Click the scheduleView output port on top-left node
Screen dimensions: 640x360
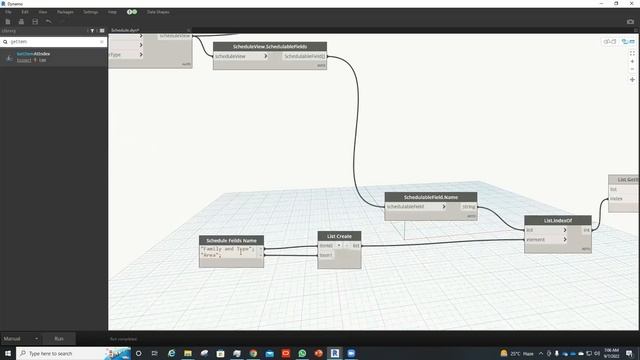coord(175,36)
